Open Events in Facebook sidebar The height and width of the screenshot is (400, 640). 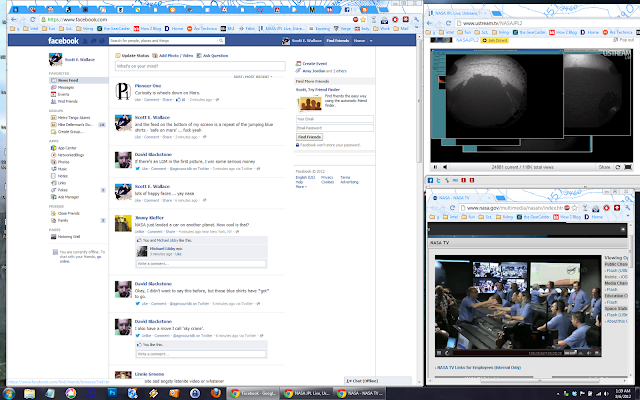pyautogui.click(x=63, y=94)
